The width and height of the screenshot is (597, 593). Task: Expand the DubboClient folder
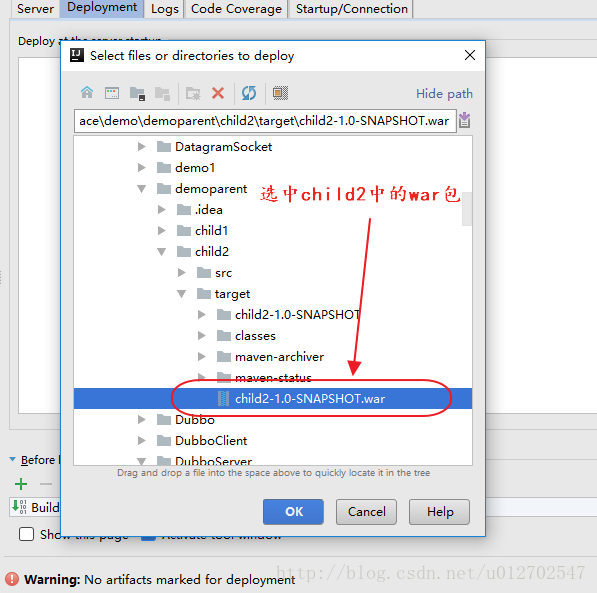[x=142, y=440]
